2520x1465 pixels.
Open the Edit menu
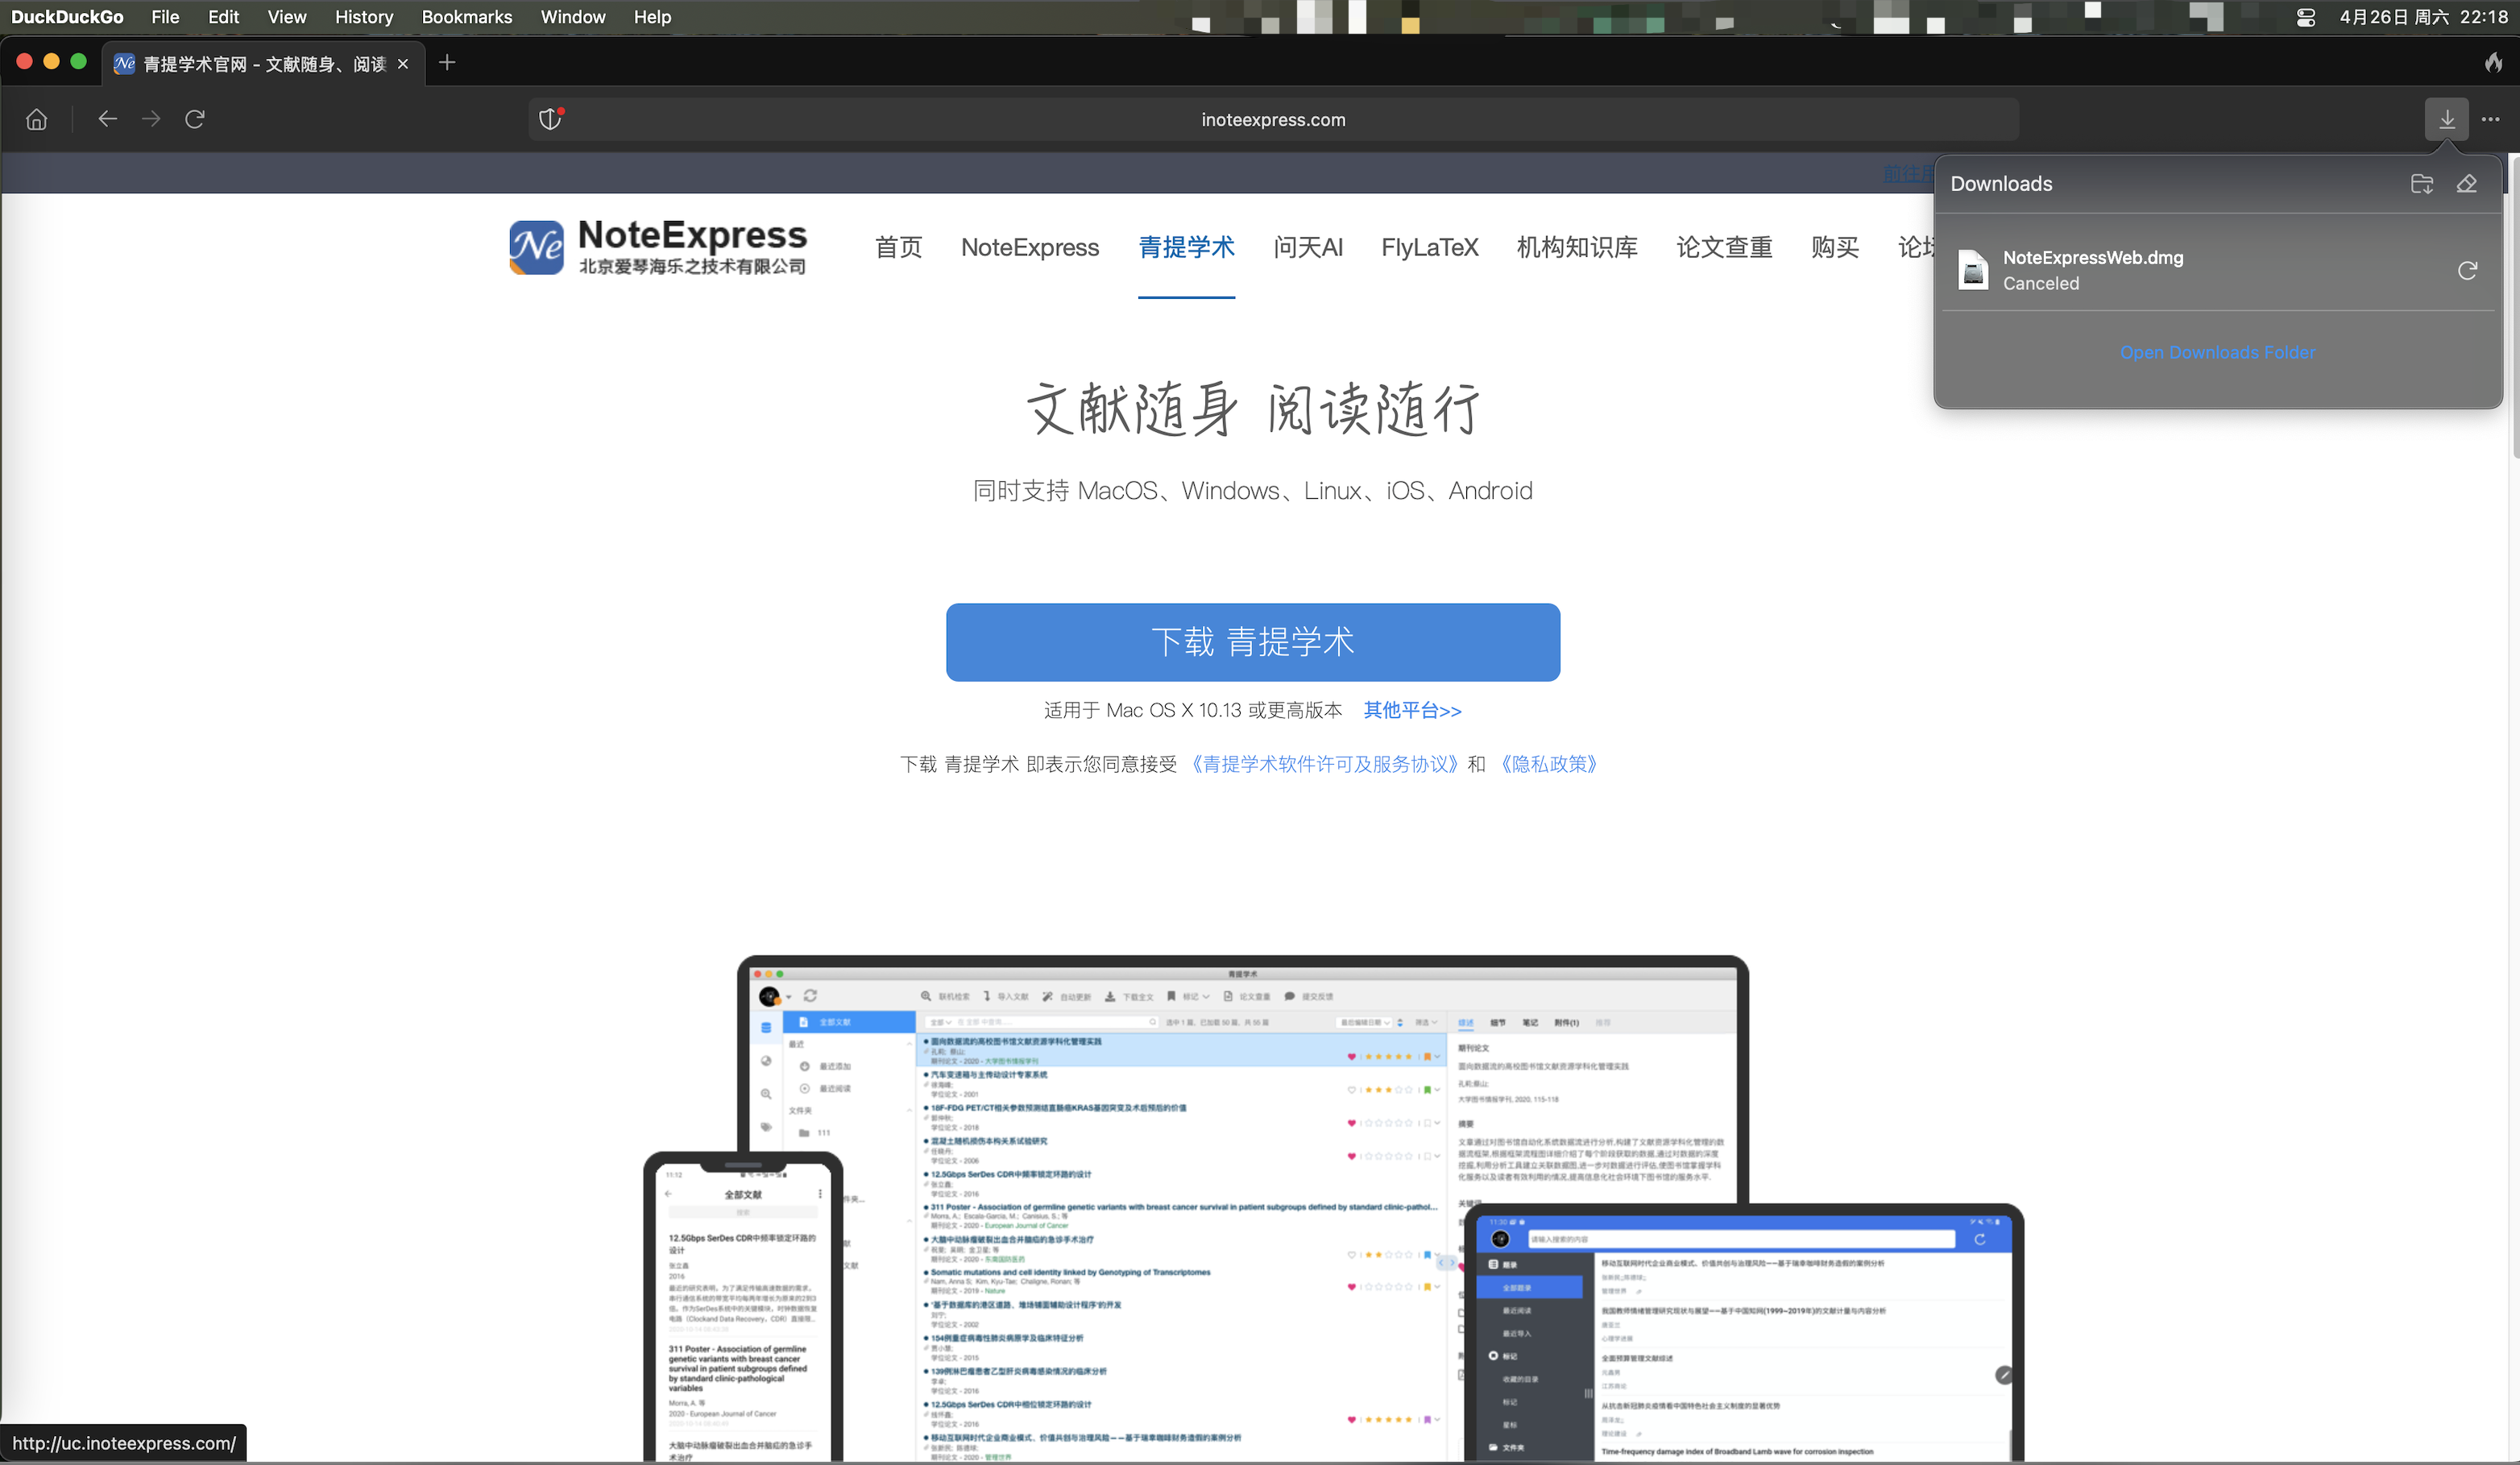[223, 17]
